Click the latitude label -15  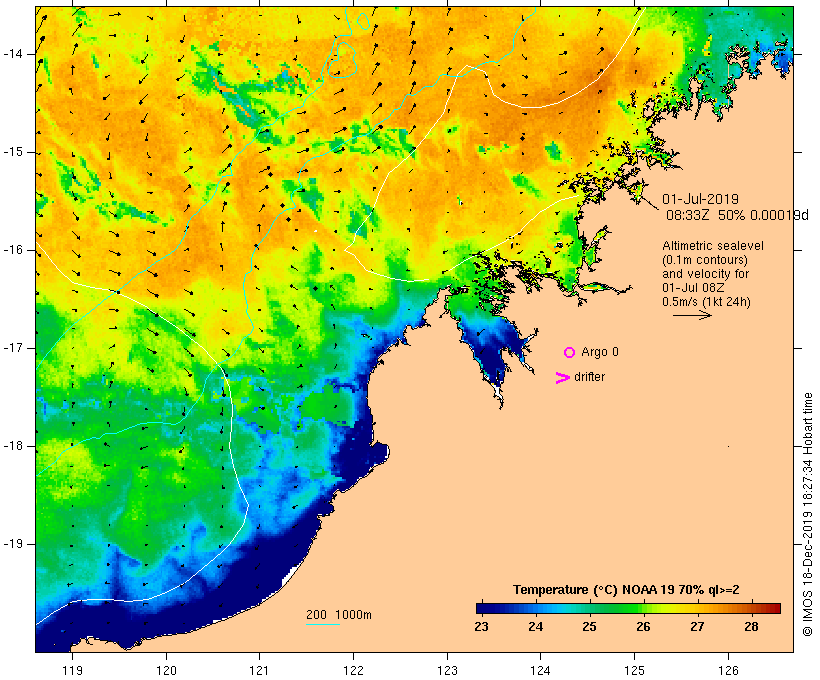coord(13,152)
